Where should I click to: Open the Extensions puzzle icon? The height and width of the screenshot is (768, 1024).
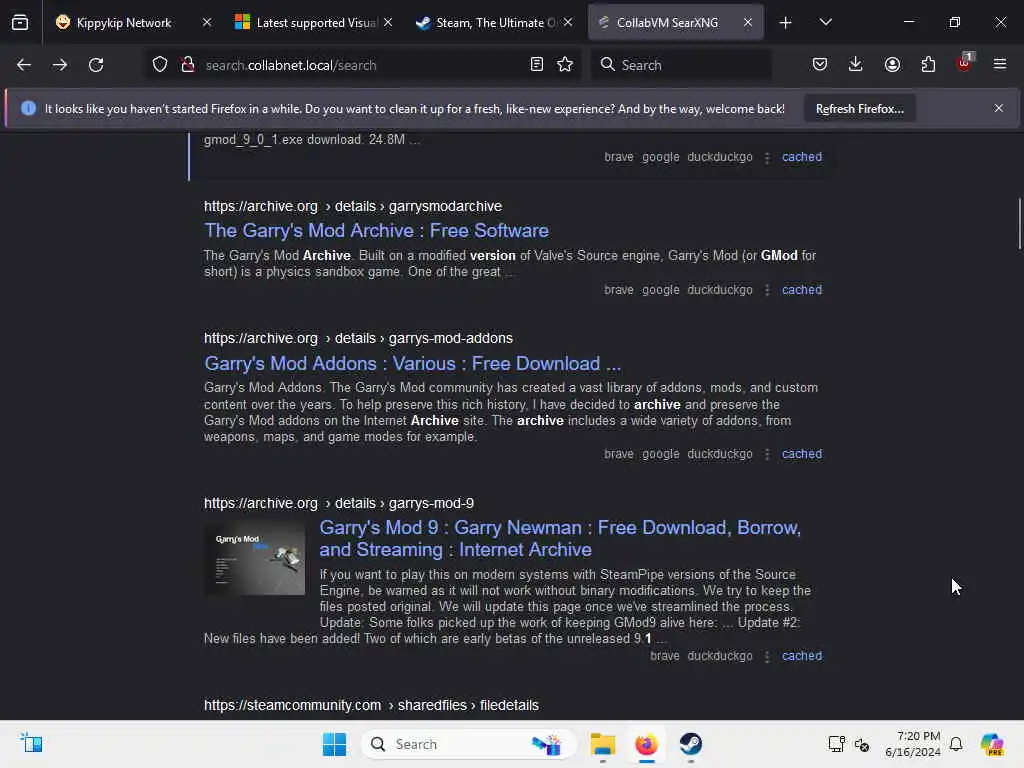(928, 64)
